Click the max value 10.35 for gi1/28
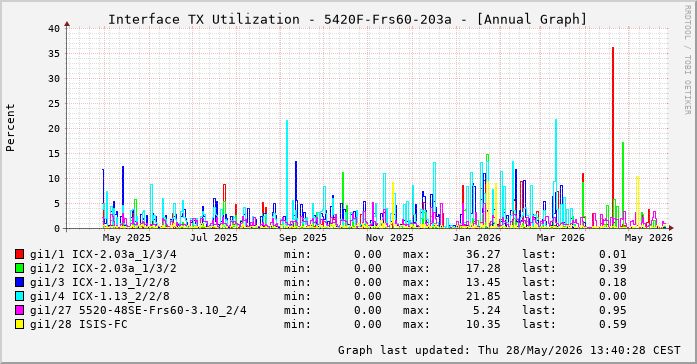Image resolution: width=697 pixels, height=364 pixels. [483, 324]
